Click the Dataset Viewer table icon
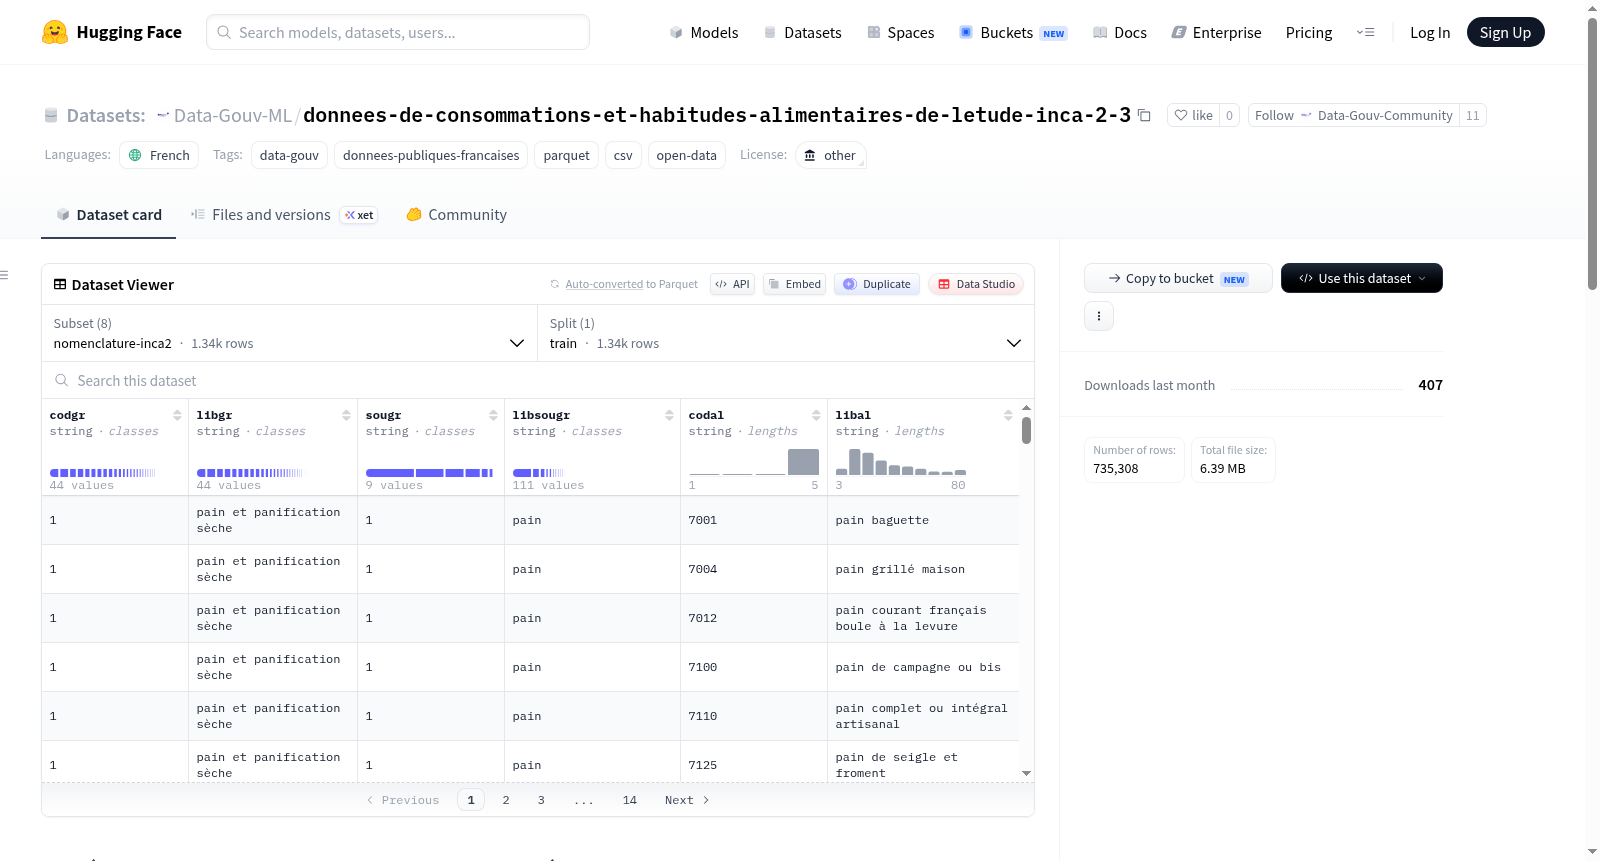The width and height of the screenshot is (1600, 861). [60, 285]
